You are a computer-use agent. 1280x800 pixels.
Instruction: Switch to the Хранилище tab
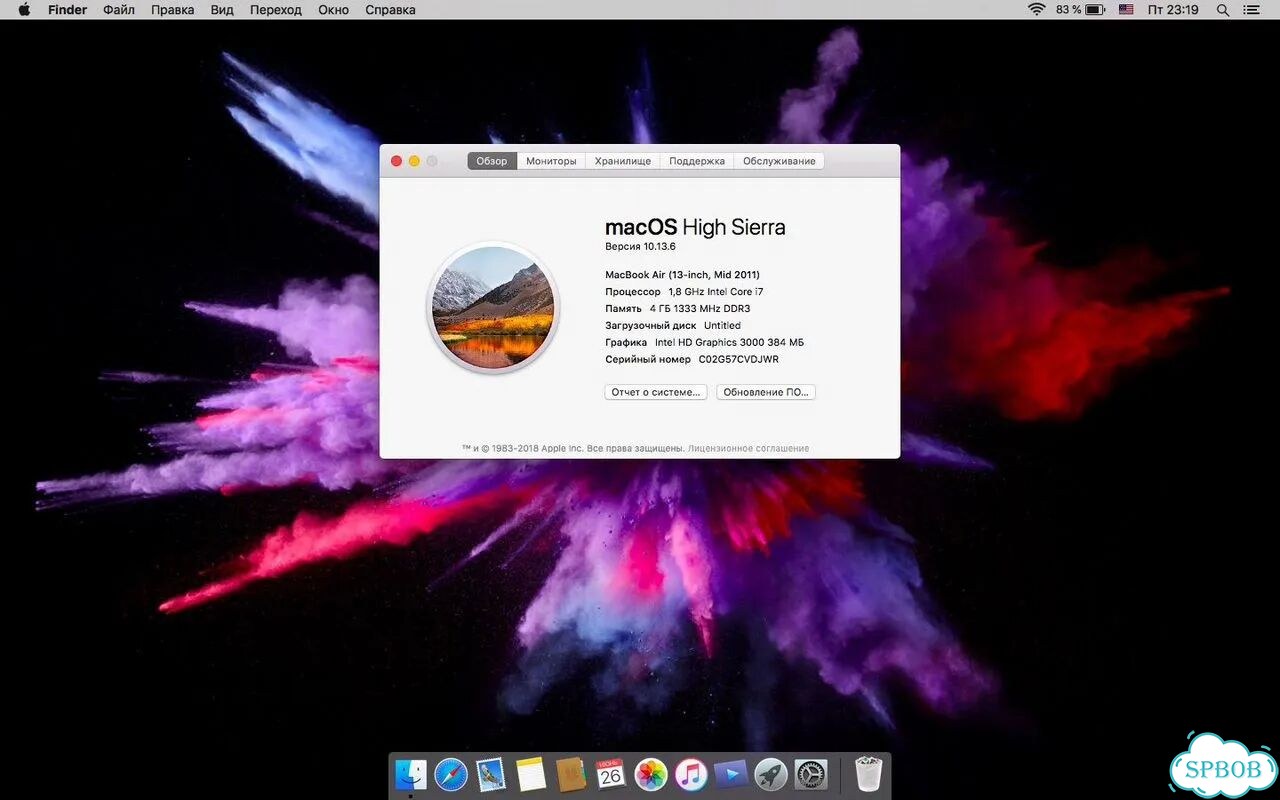coord(623,161)
